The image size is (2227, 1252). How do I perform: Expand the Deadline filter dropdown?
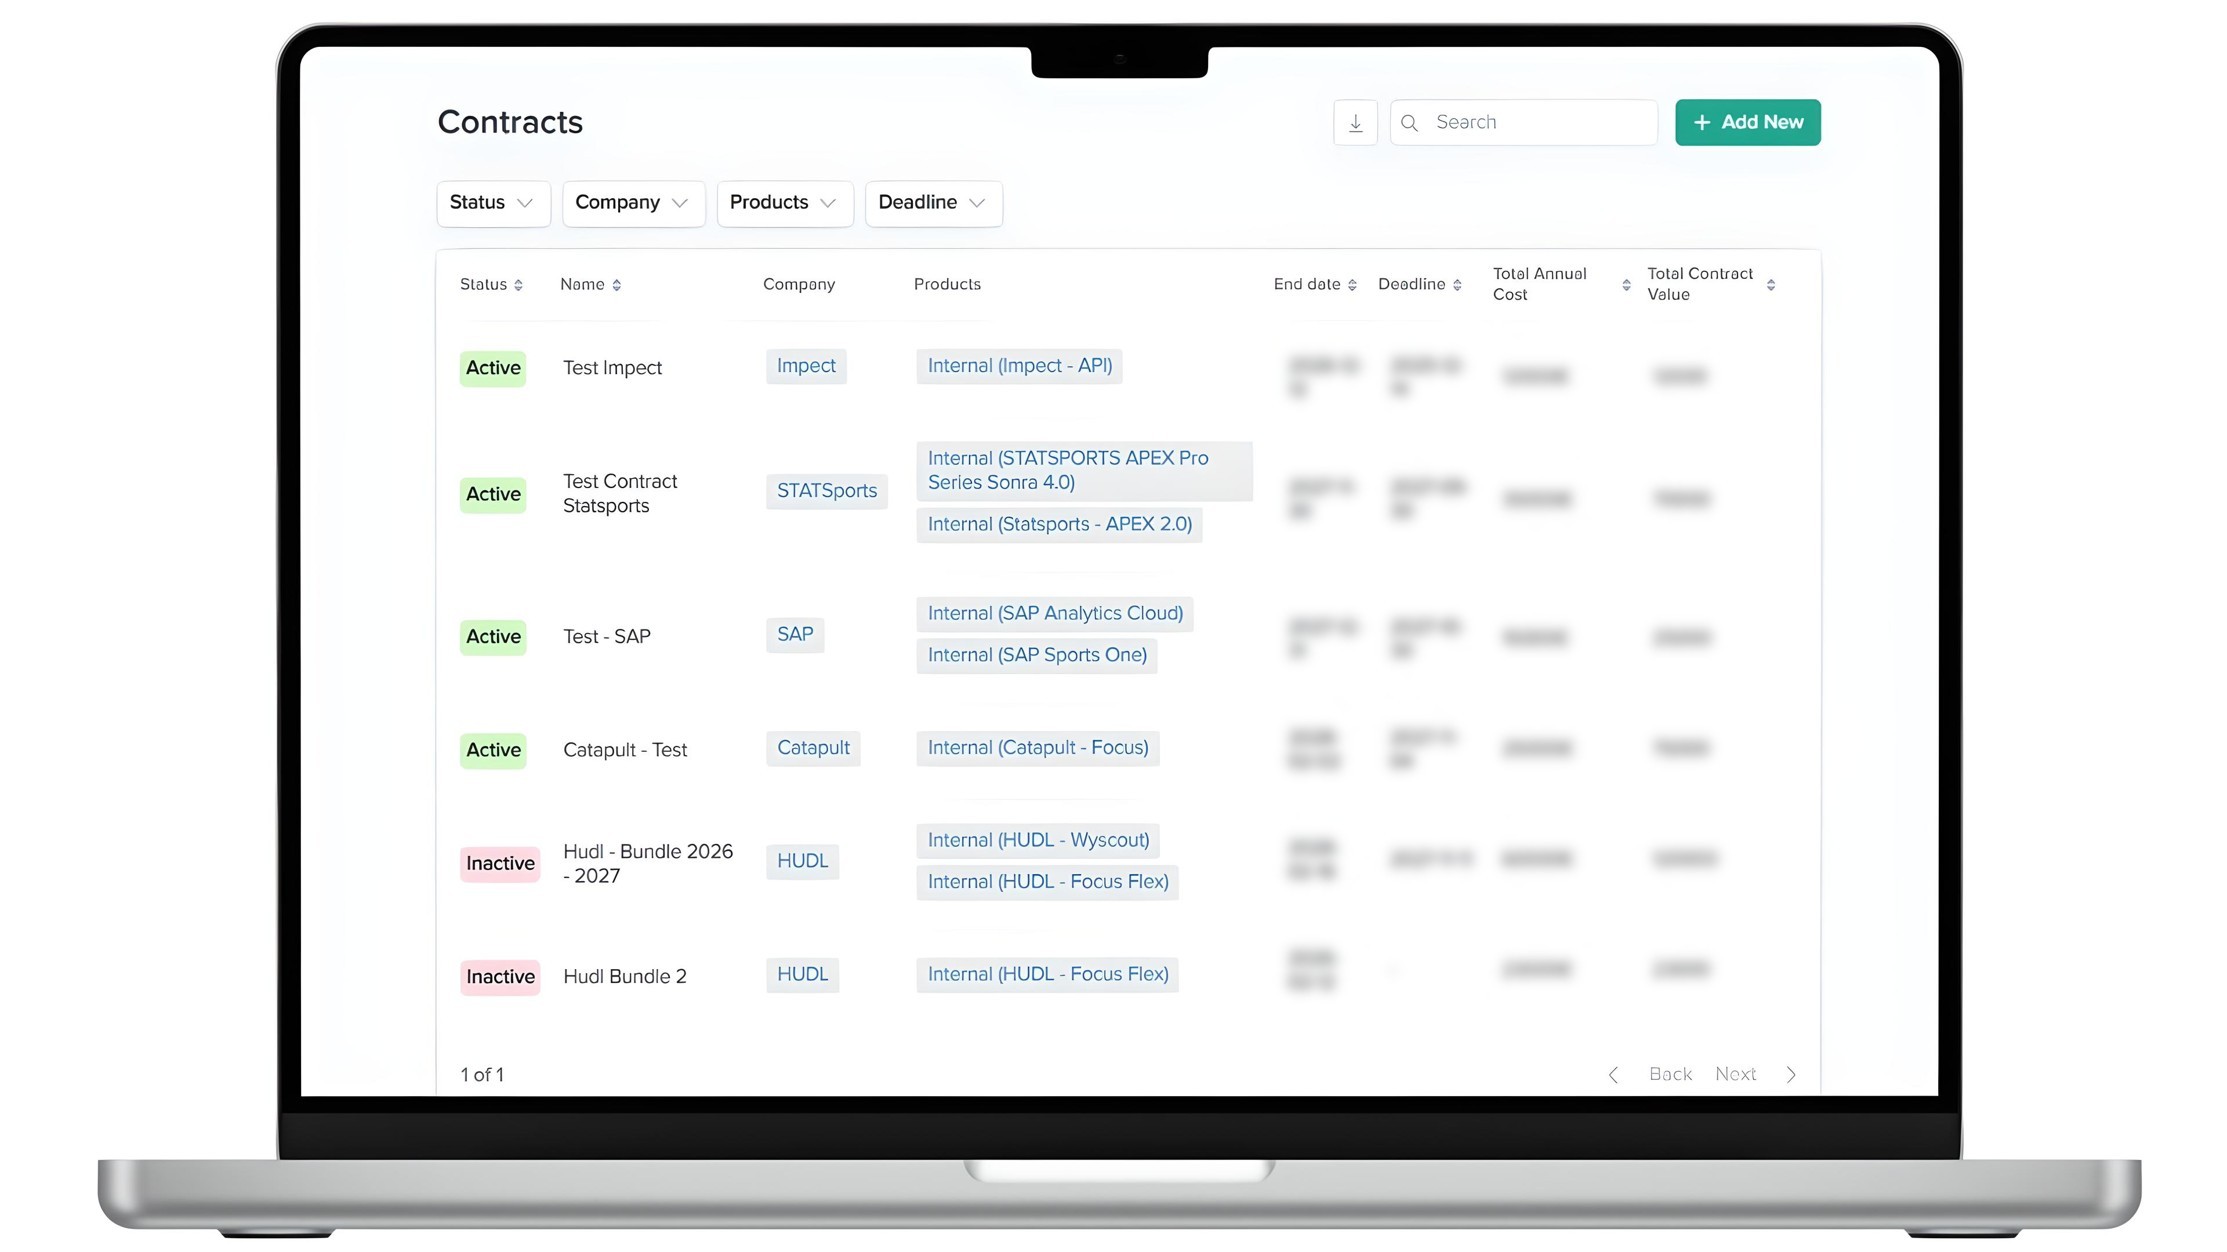932,203
